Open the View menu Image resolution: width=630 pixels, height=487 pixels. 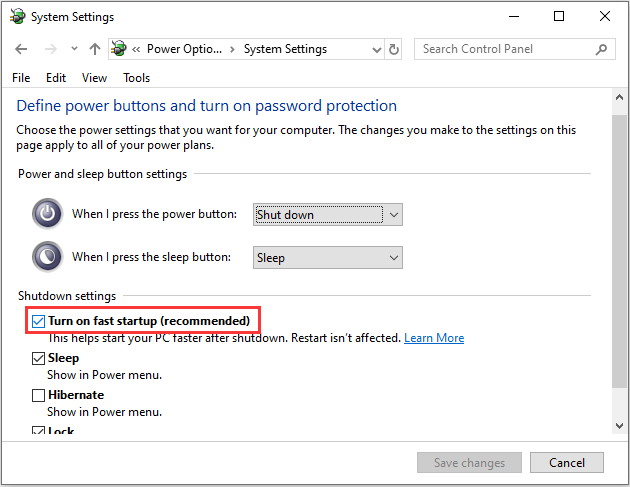(94, 78)
